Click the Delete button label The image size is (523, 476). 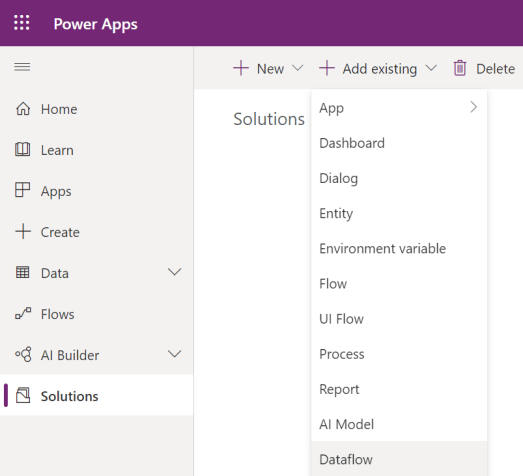click(496, 69)
